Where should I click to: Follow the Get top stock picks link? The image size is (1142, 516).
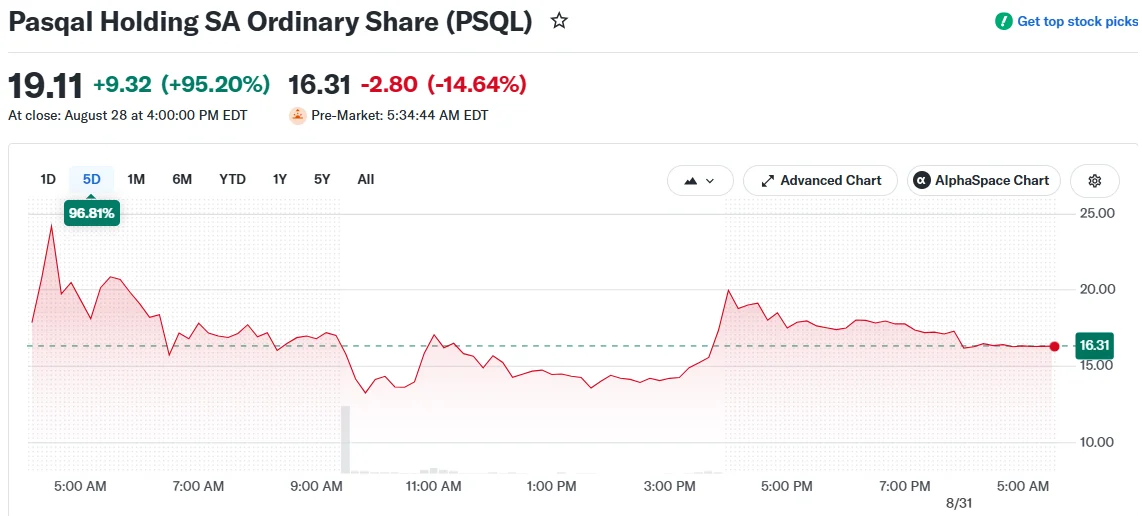tap(1077, 21)
